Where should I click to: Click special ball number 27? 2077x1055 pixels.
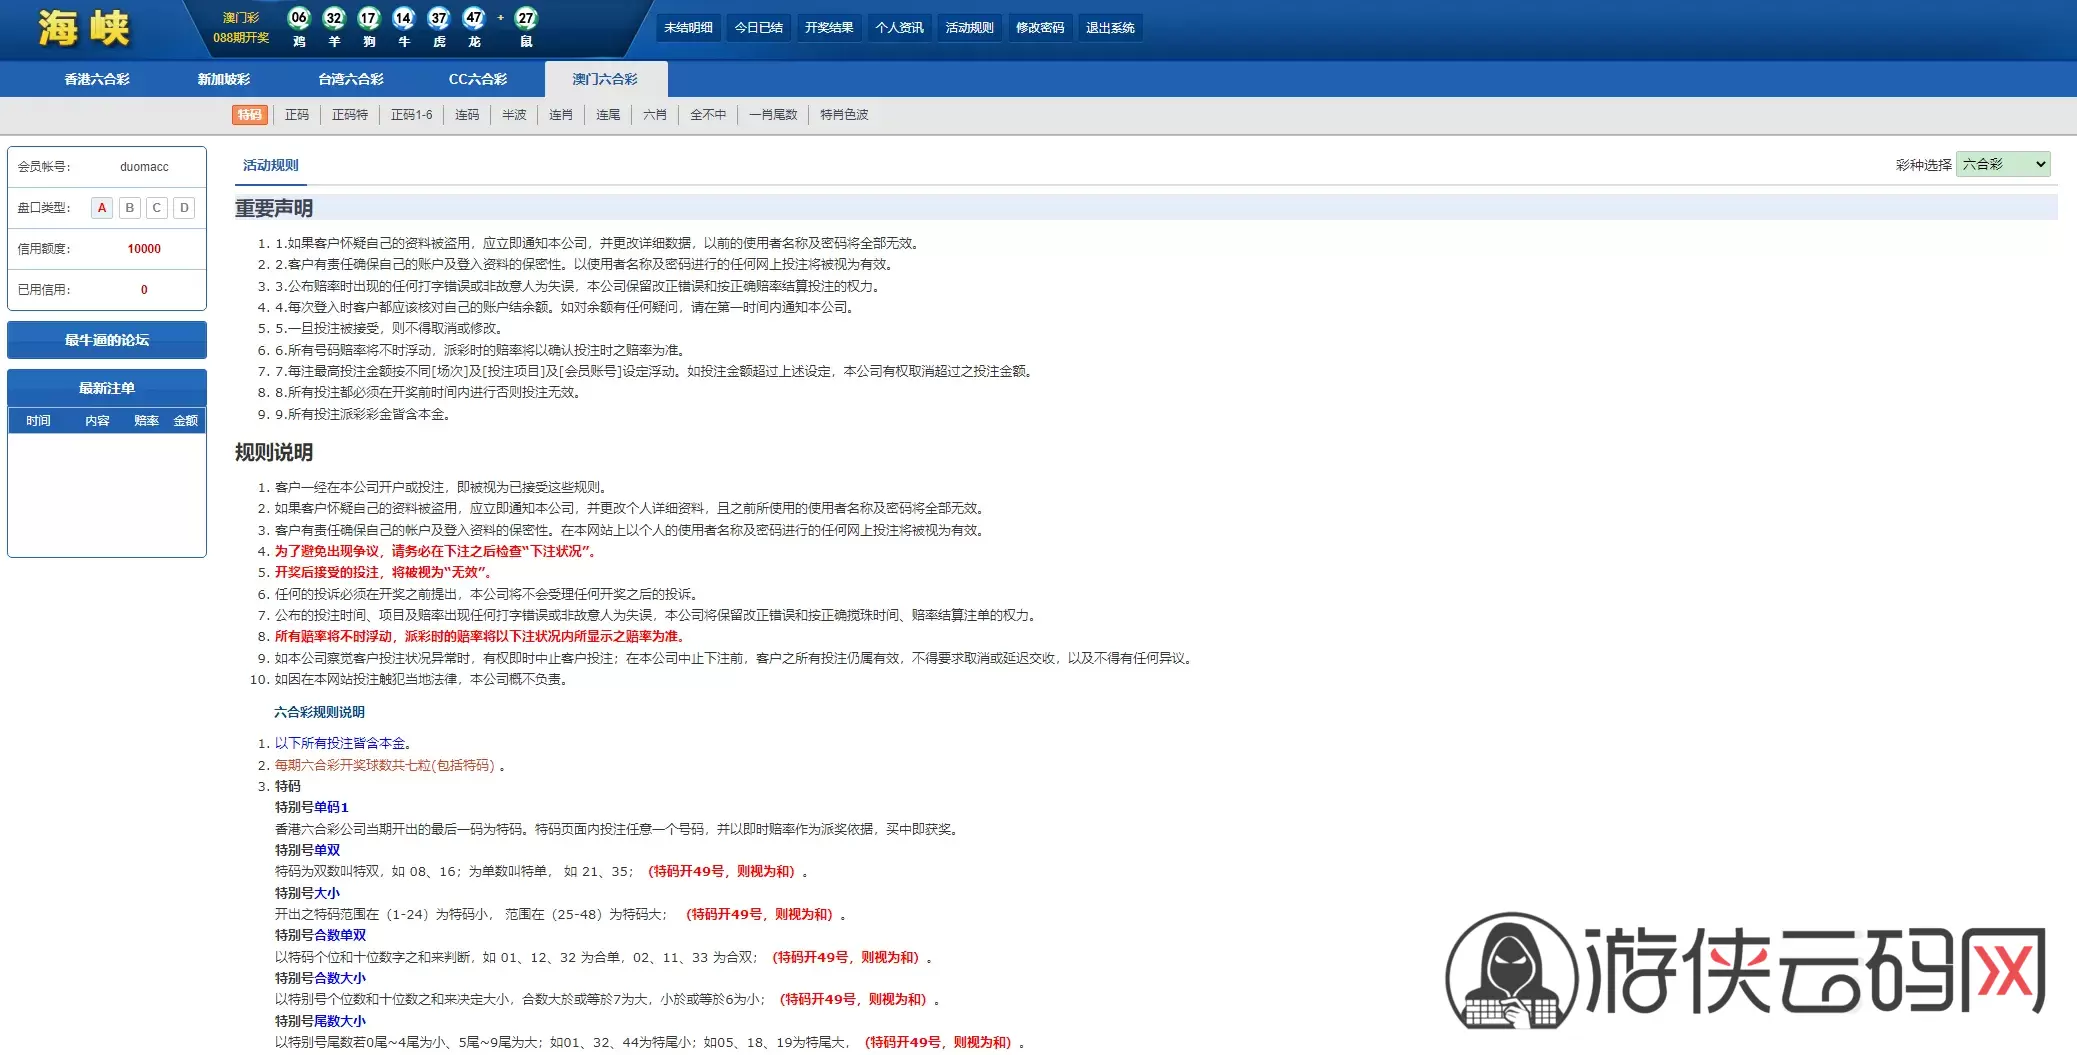[x=526, y=18]
